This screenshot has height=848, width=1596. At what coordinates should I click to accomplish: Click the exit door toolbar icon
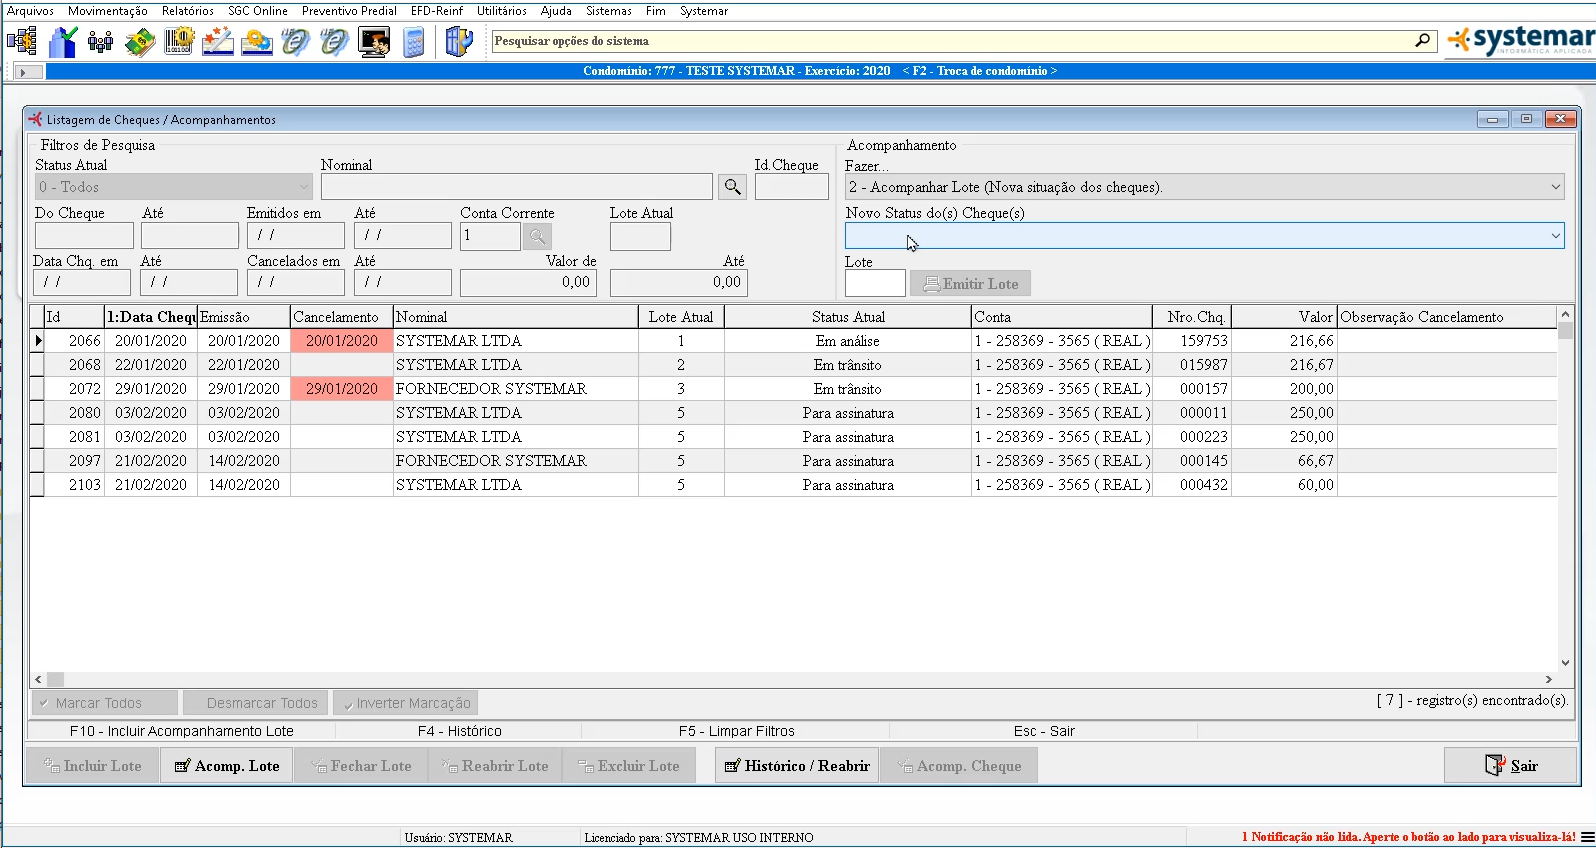(x=458, y=42)
